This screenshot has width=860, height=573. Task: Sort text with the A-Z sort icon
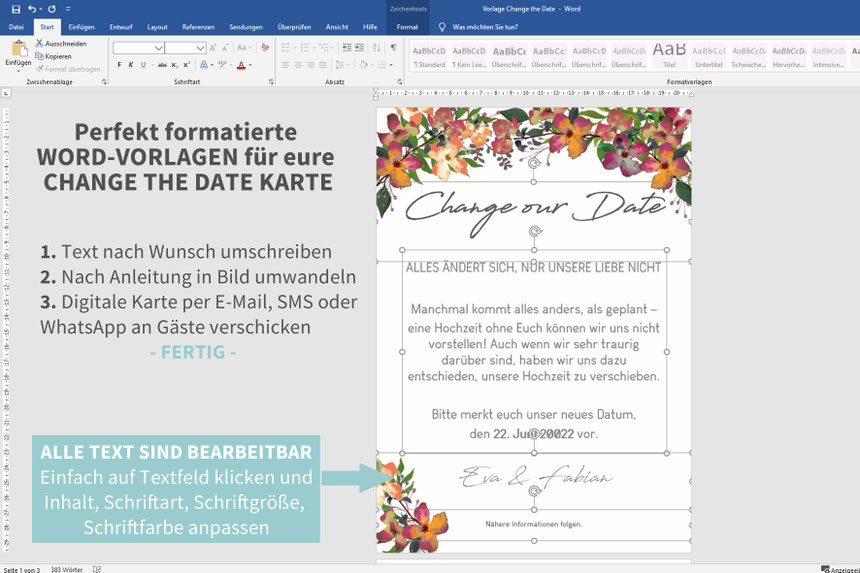(377, 48)
